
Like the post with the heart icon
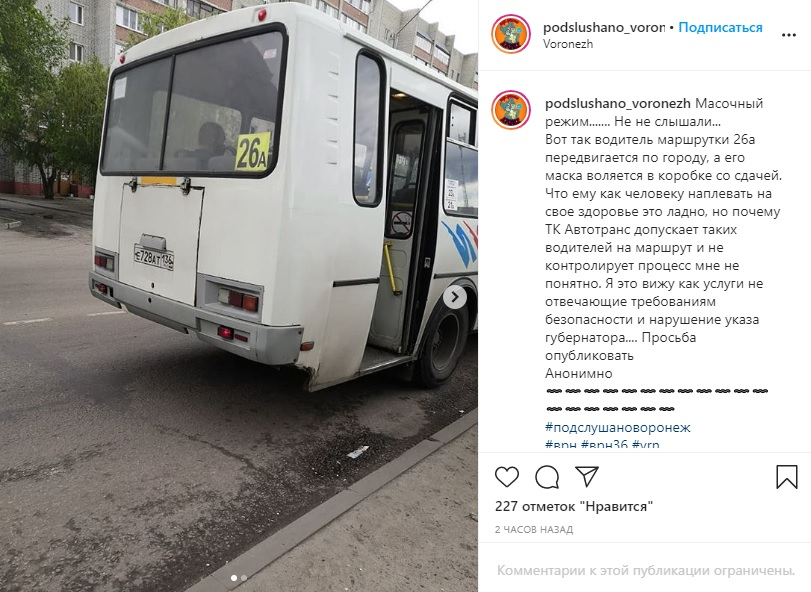[x=507, y=477]
